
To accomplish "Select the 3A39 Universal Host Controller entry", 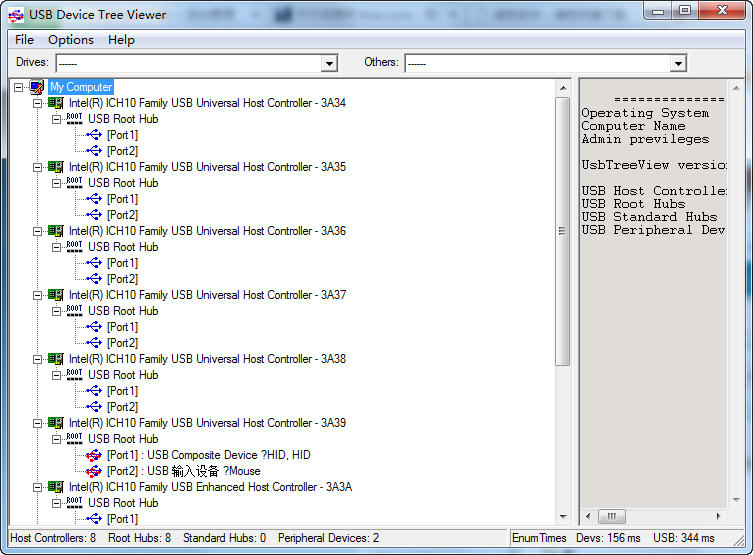I will [x=207, y=423].
